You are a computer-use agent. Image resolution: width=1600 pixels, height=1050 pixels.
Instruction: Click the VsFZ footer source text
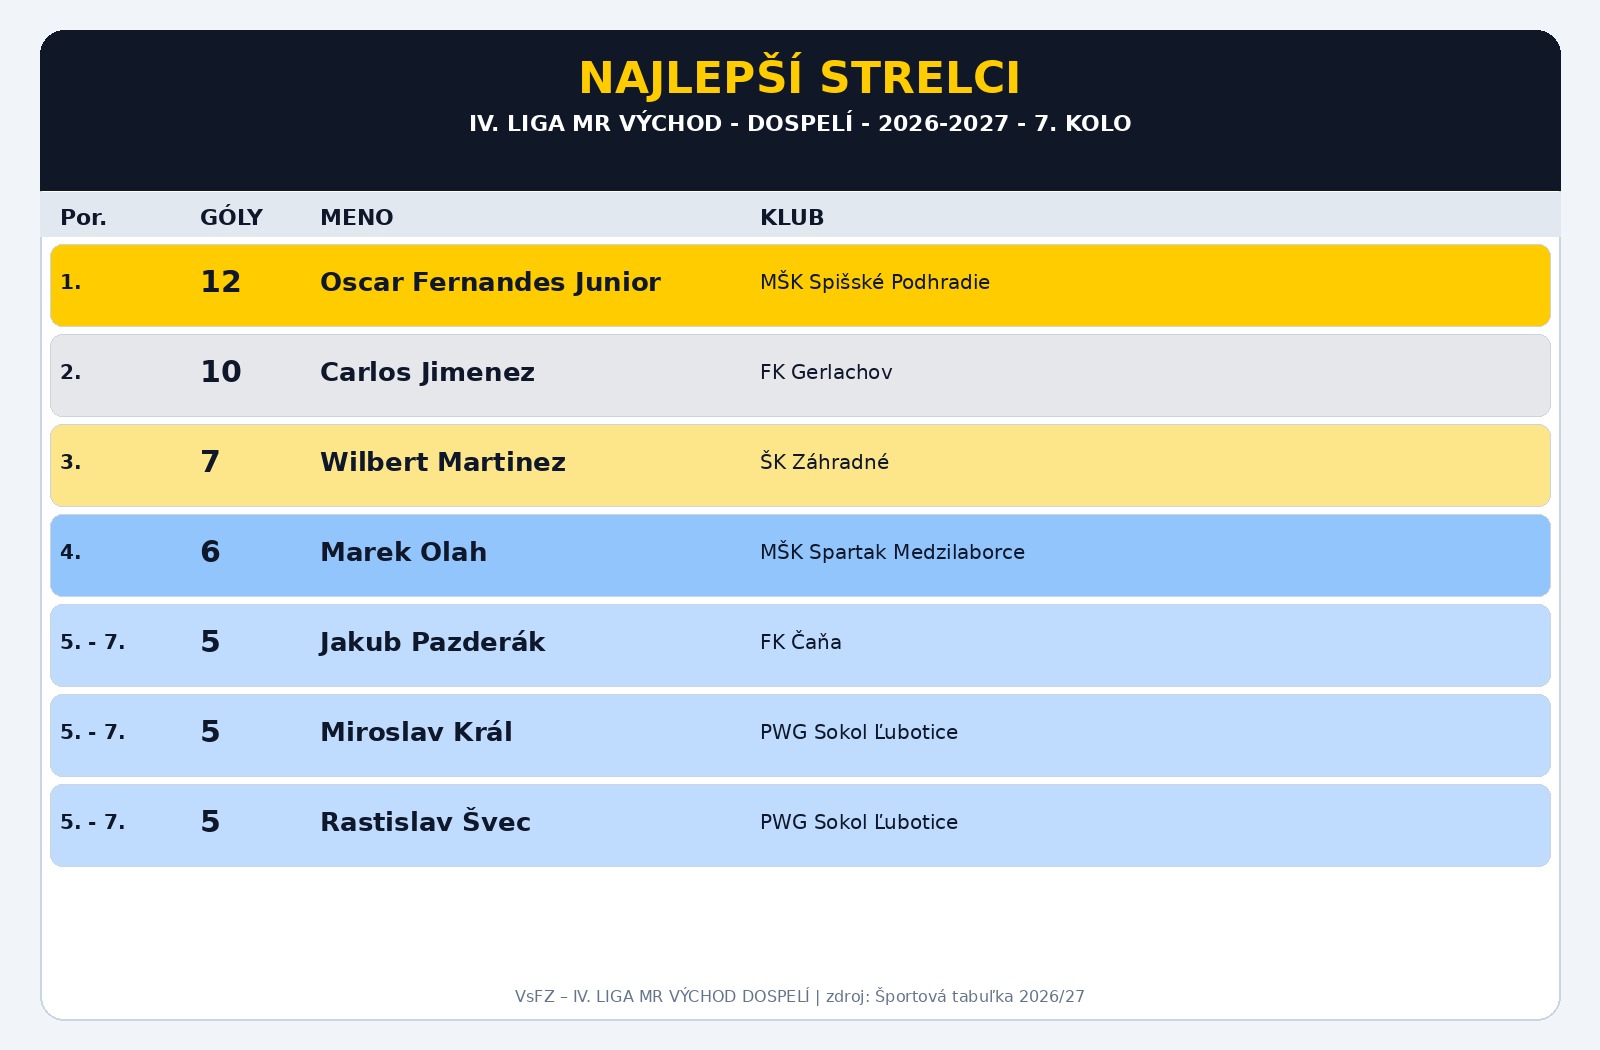coord(800,996)
